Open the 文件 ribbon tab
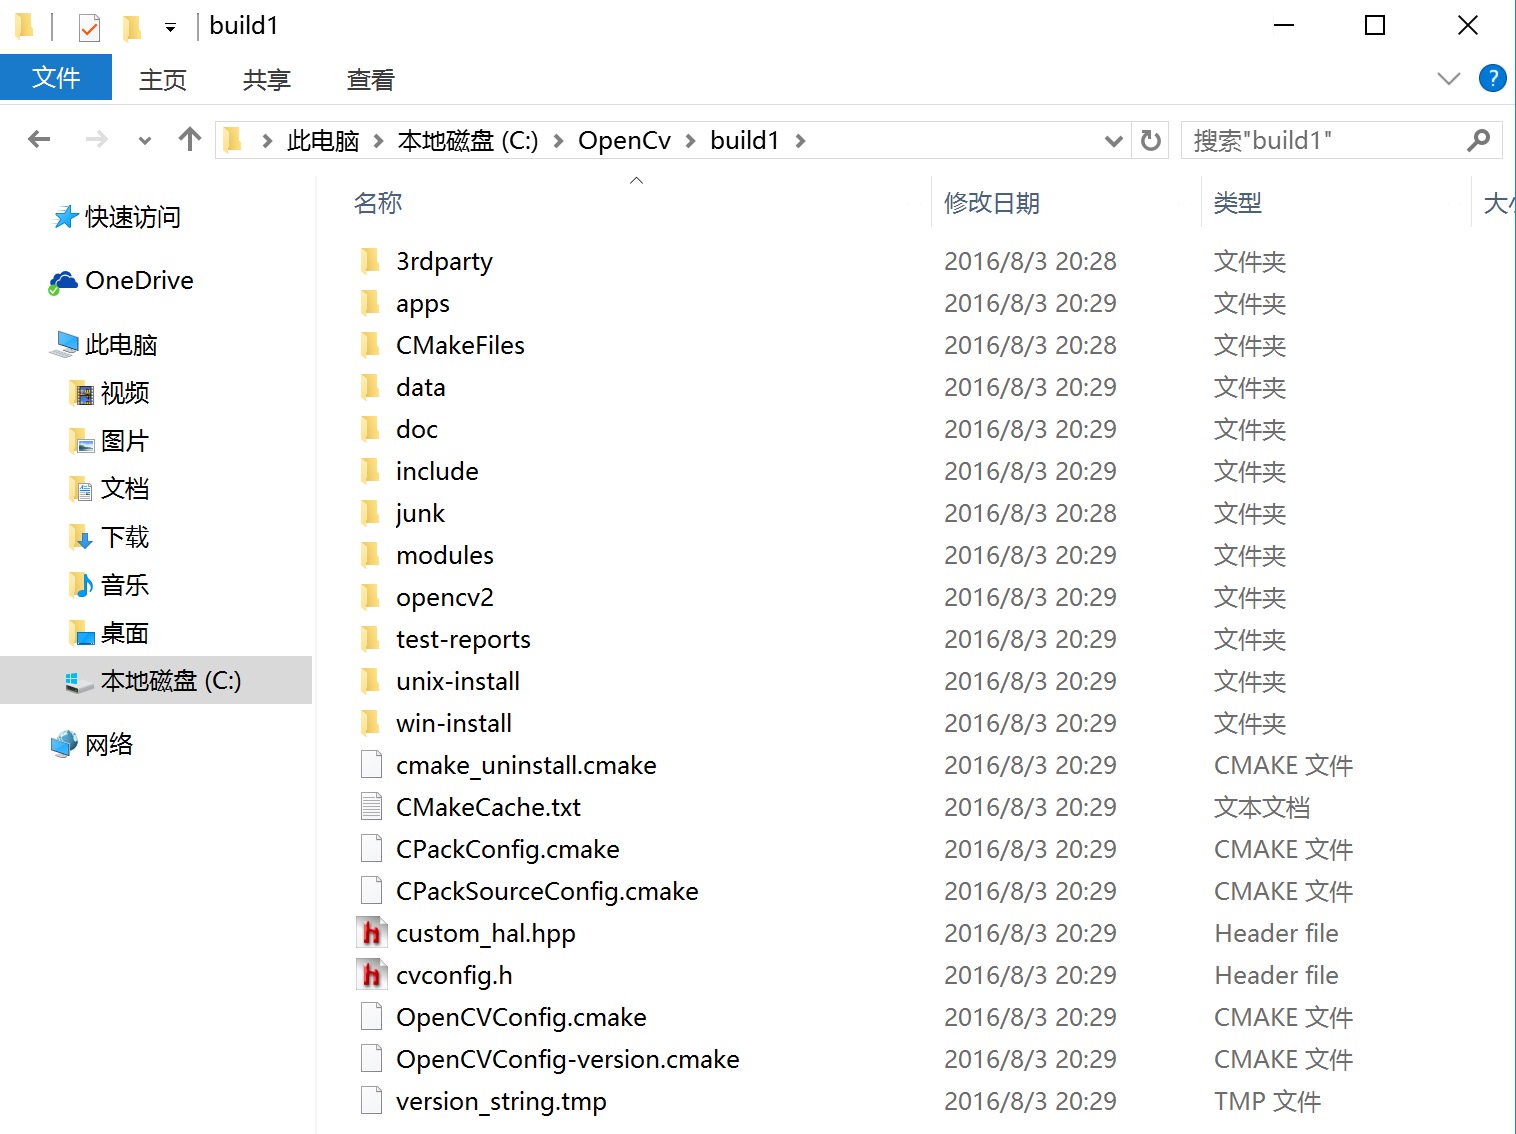1516x1134 pixels. click(x=56, y=78)
